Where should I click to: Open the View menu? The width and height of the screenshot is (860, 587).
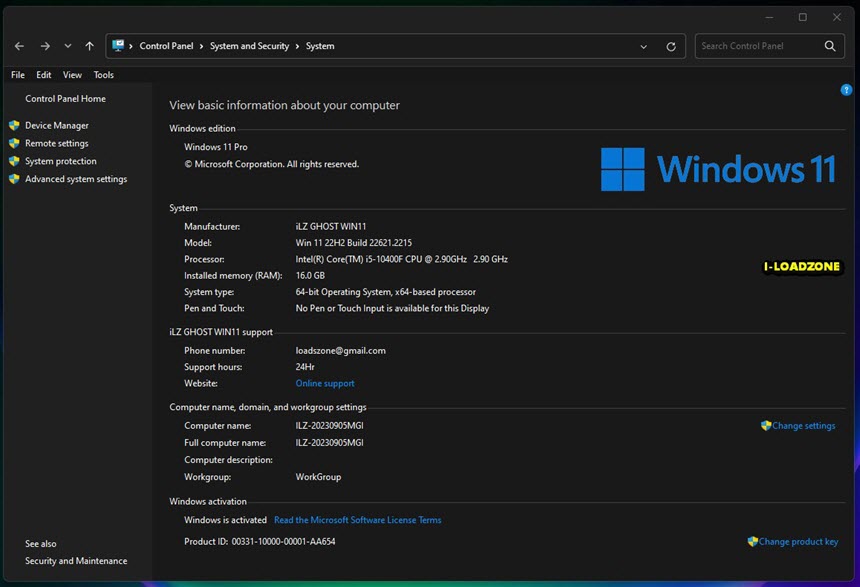[x=72, y=75]
